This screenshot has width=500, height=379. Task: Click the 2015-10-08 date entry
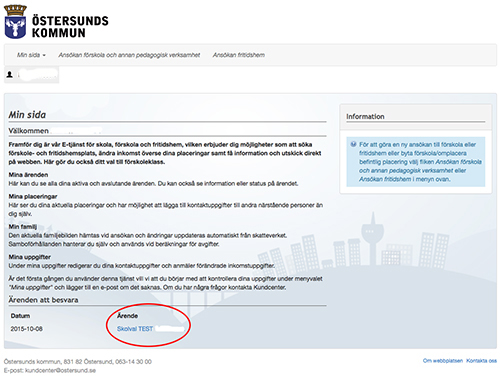click(26, 329)
